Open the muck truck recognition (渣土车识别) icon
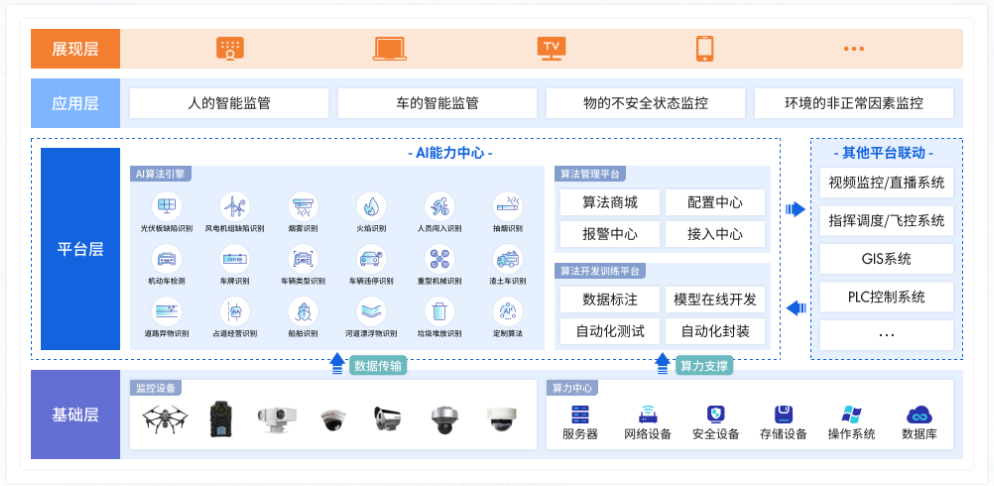 [507, 259]
